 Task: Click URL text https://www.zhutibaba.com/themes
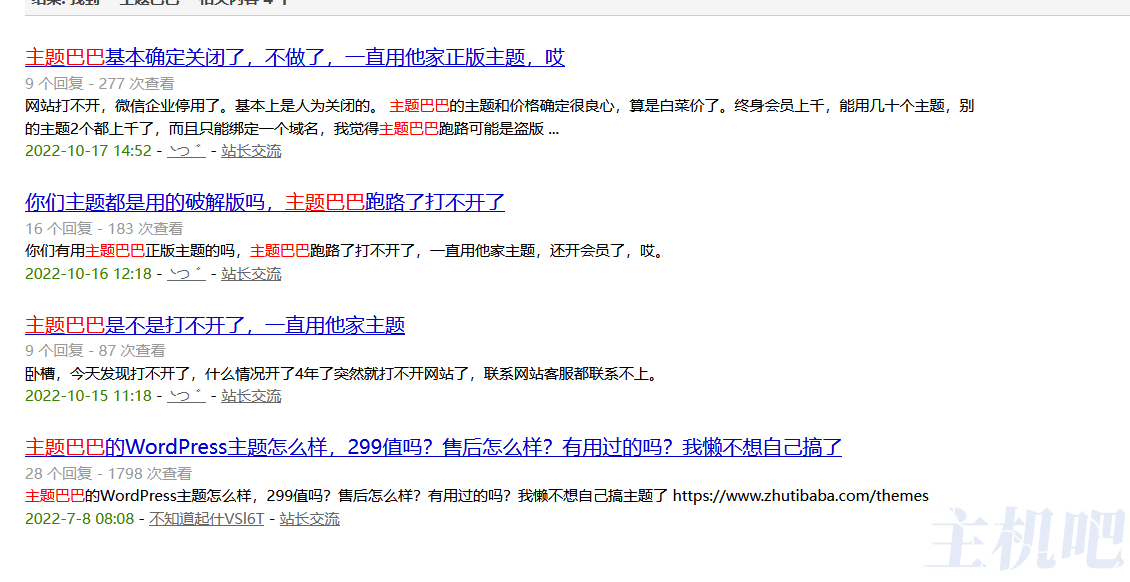pyautogui.click(x=801, y=496)
